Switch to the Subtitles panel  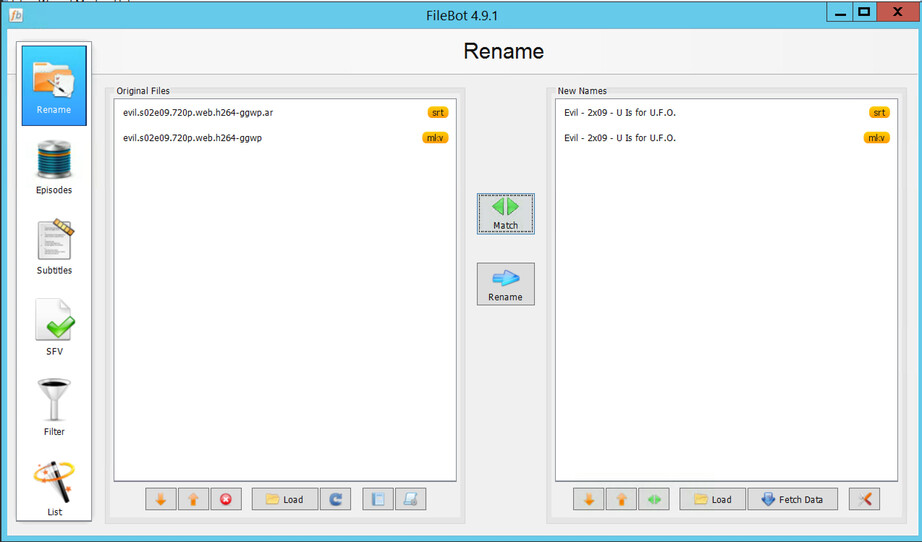(54, 248)
